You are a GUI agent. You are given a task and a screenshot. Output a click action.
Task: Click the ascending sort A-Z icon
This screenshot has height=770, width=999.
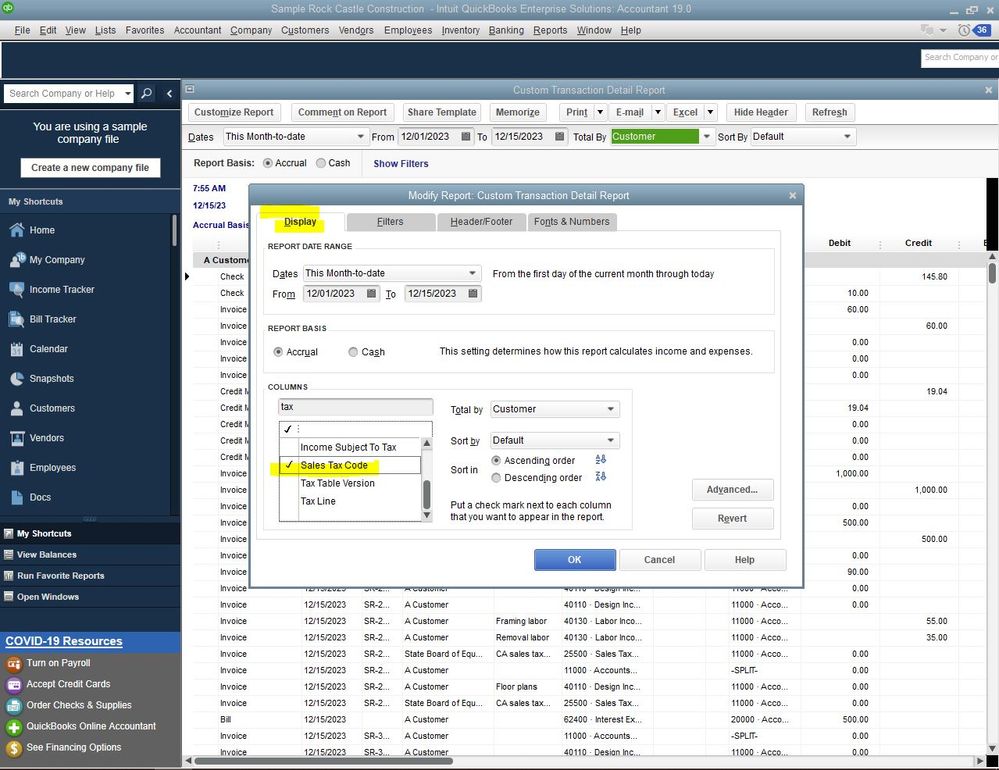(x=600, y=459)
